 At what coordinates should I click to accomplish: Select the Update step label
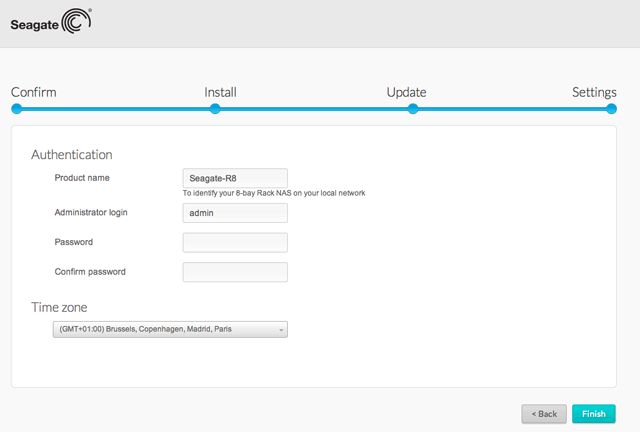click(406, 92)
